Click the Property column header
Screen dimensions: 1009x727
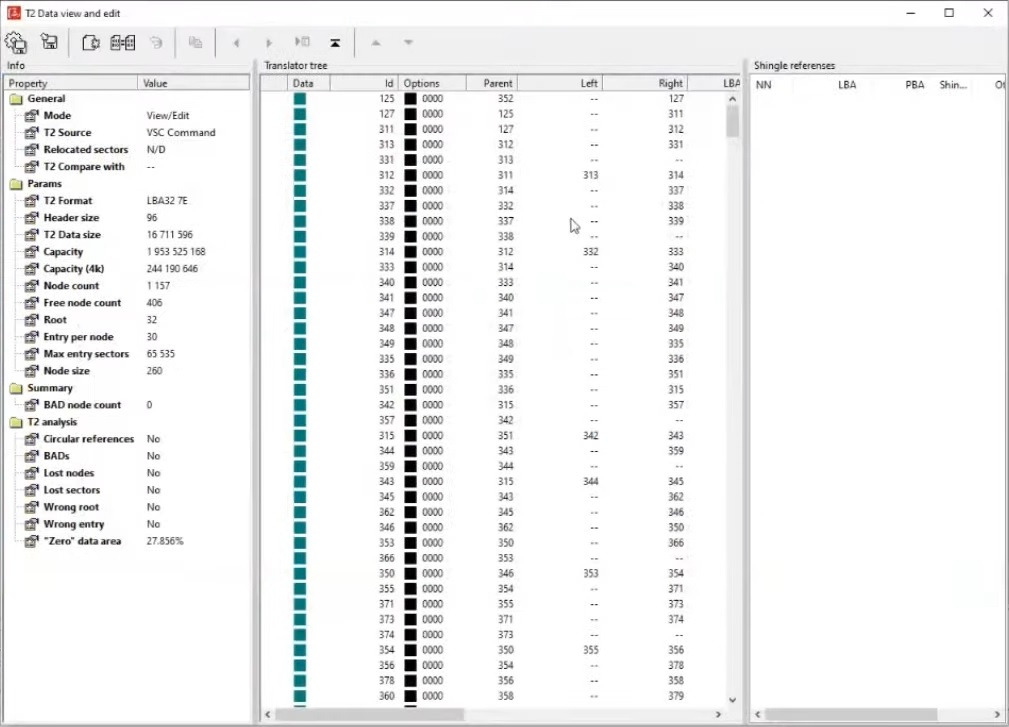pos(71,83)
